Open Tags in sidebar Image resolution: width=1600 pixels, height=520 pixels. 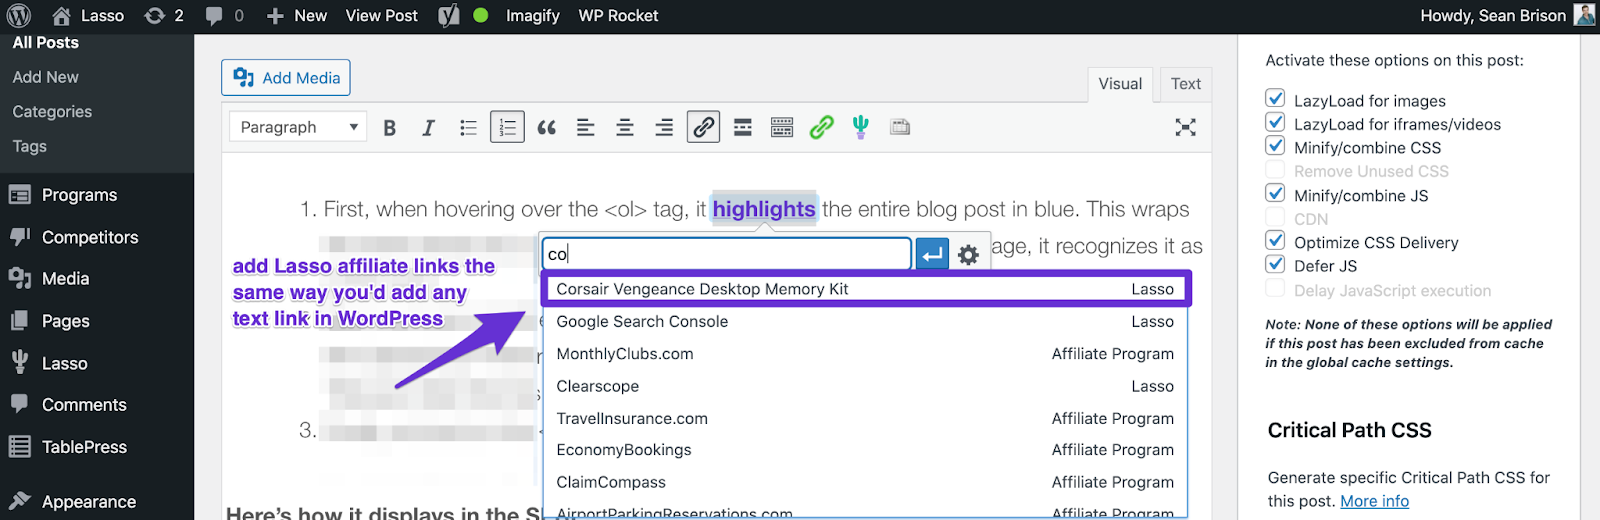pyautogui.click(x=30, y=146)
